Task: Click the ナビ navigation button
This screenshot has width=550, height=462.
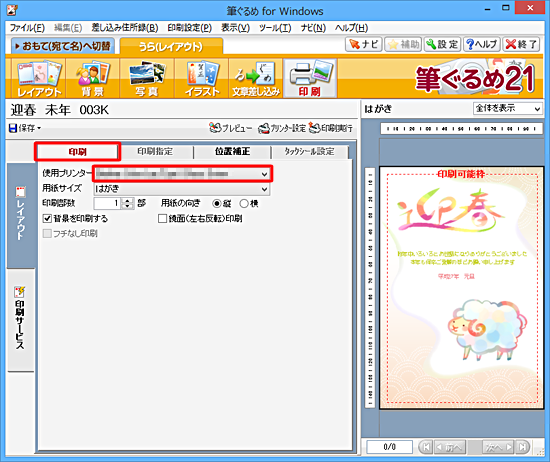Action: tap(364, 44)
